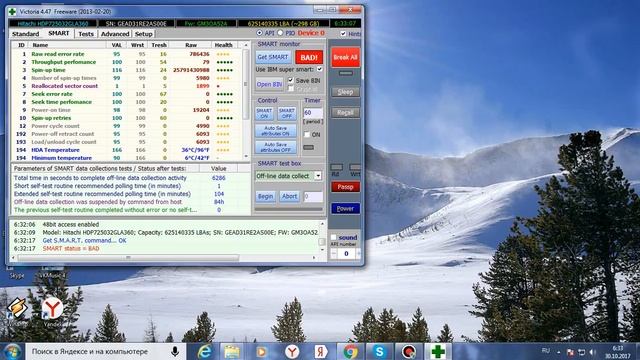Select the PIO radio button
The width and height of the screenshot is (640, 360).
click(280, 33)
